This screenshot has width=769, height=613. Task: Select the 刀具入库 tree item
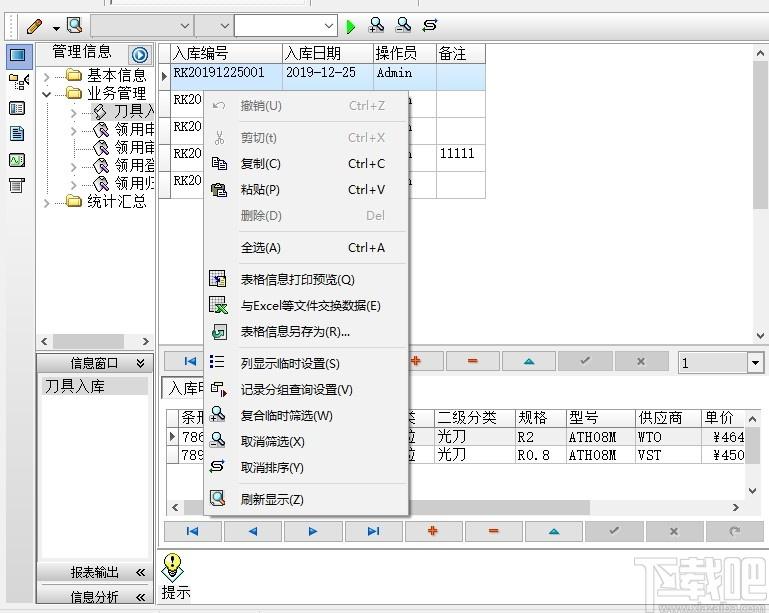[124, 112]
